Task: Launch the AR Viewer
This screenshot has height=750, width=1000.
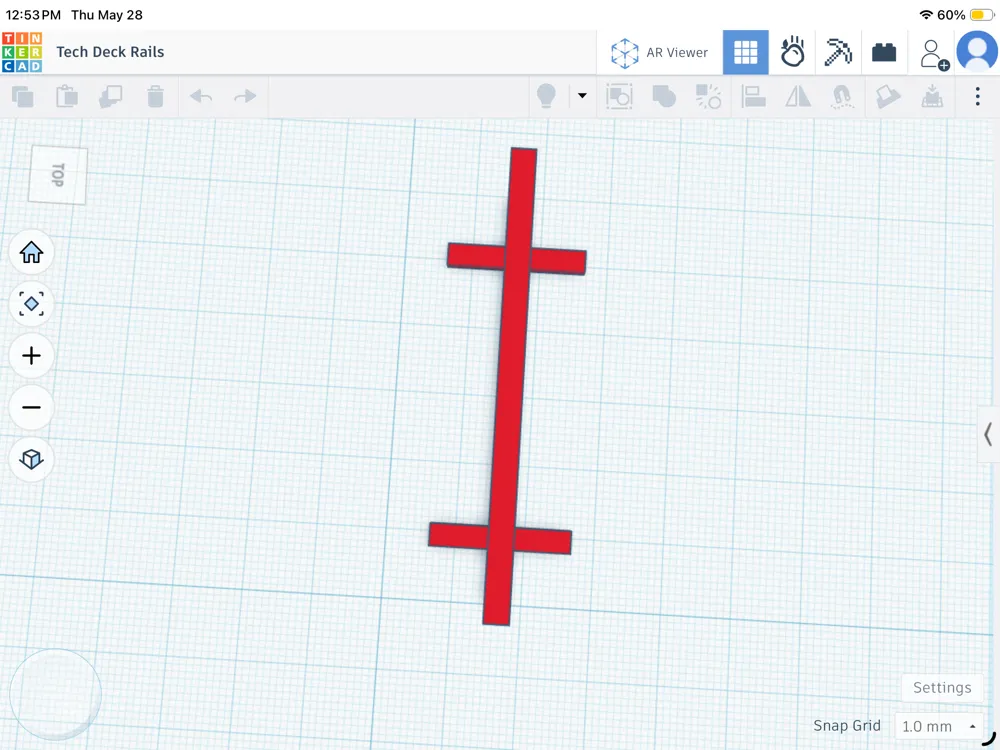Action: (x=659, y=52)
